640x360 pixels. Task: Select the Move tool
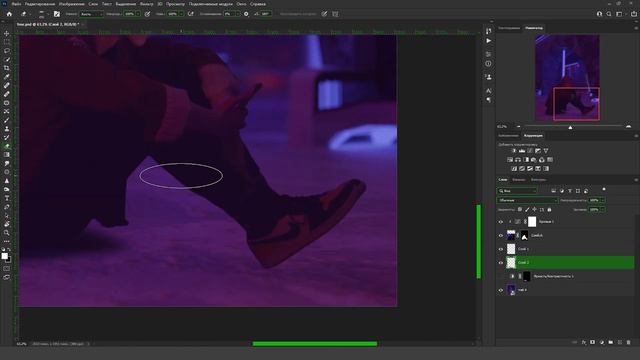[x=7, y=33]
